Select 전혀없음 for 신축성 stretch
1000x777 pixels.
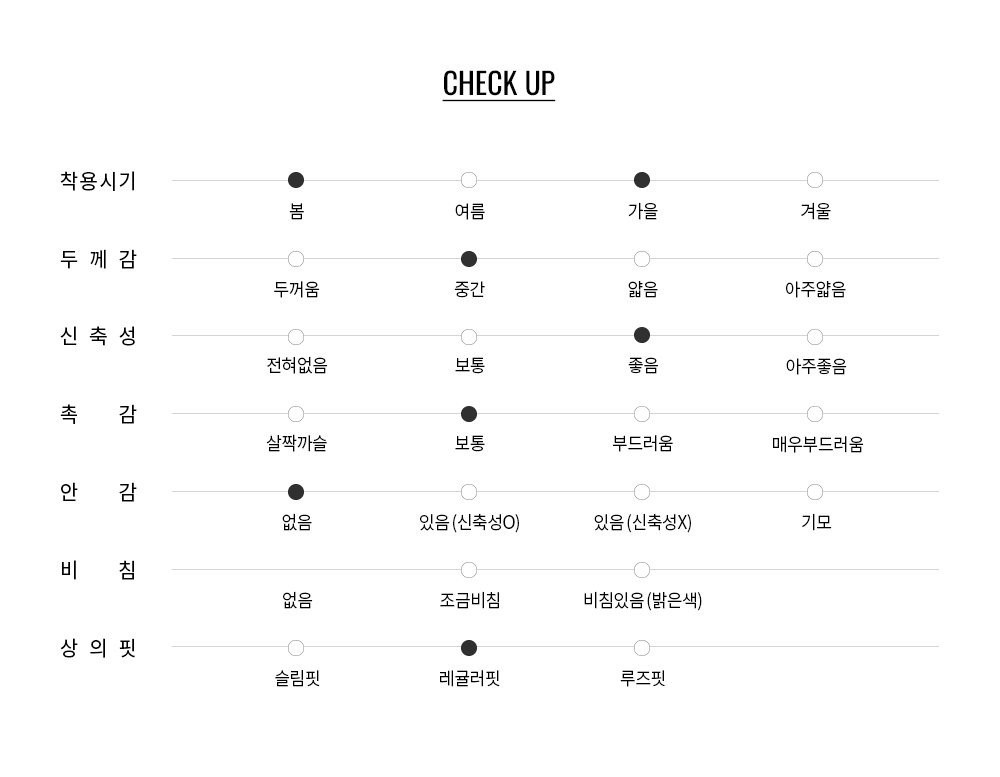pyautogui.click(x=296, y=337)
